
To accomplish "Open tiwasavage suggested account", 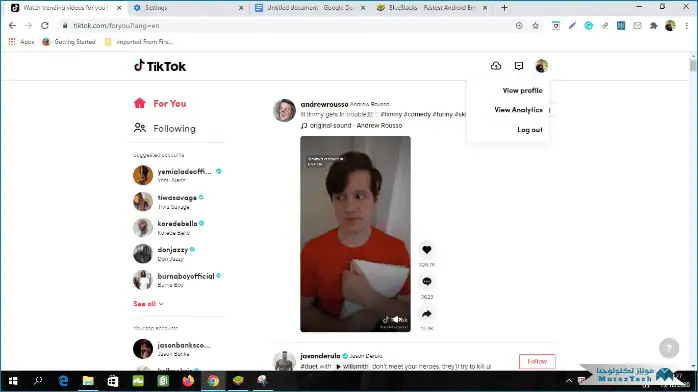I will 169,202.
